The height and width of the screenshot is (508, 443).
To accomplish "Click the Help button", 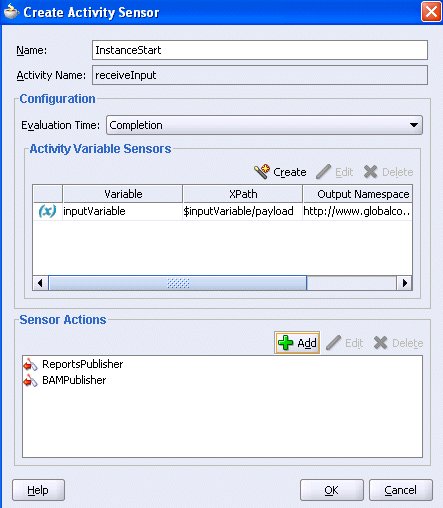I will click(38, 490).
